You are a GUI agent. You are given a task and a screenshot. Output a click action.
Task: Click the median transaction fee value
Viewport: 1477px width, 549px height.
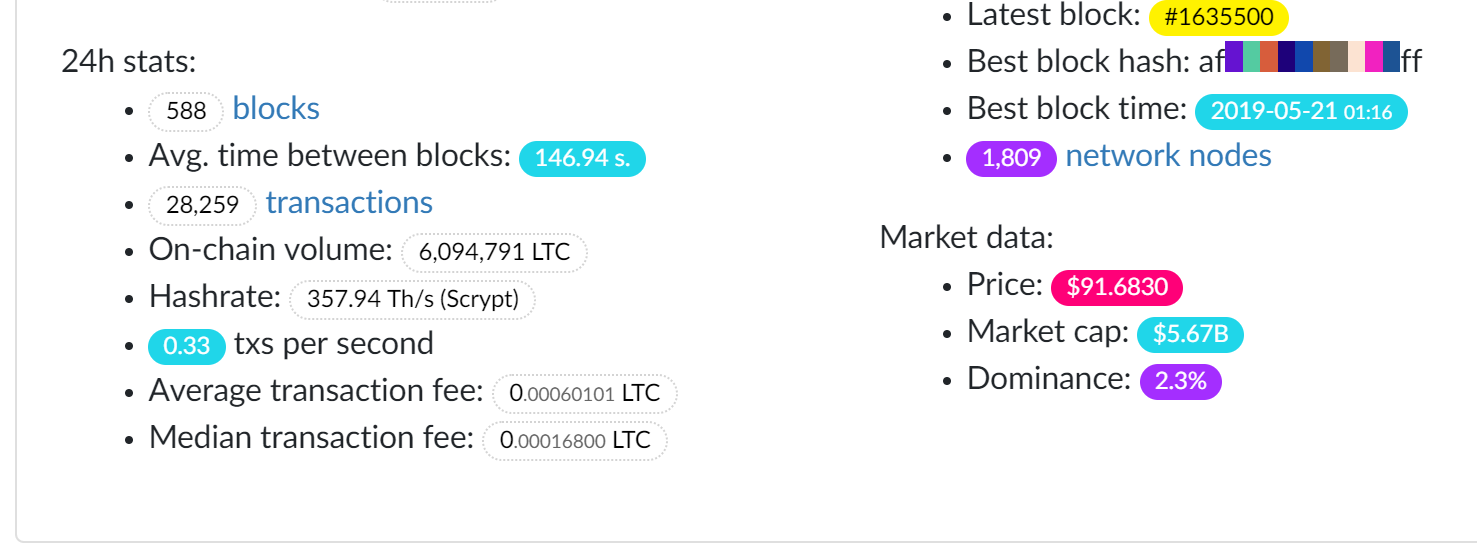574,440
